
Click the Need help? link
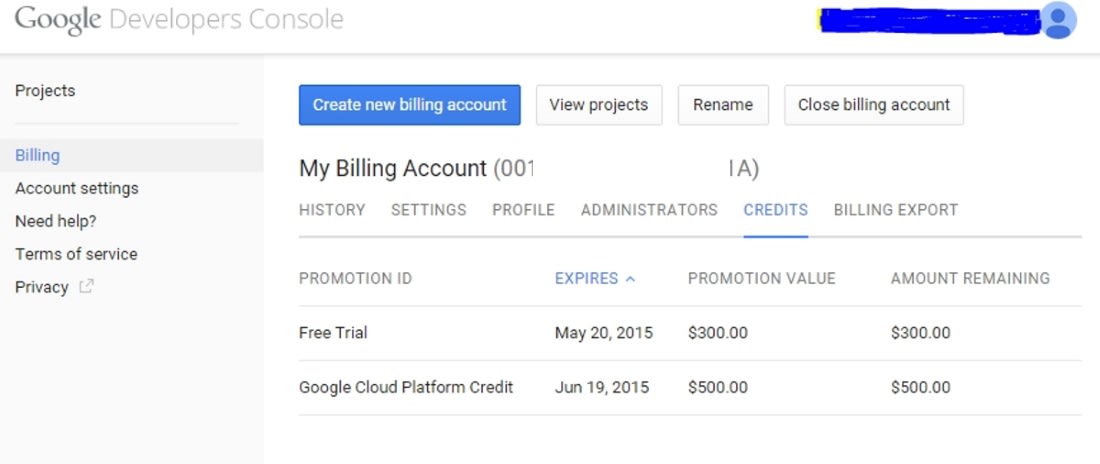pos(56,221)
